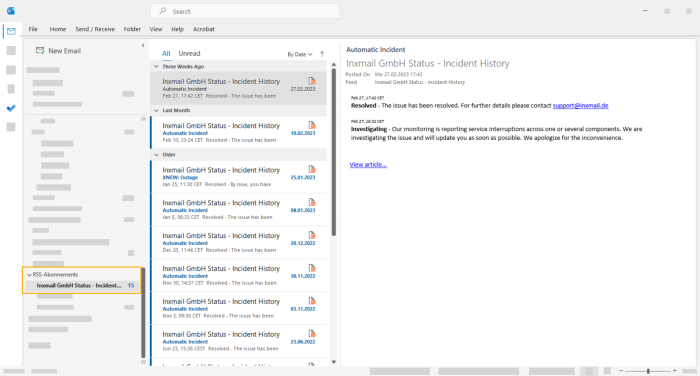Adjust the zoom slider handle
The height and width of the screenshot is (376, 700).
coord(648,371)
